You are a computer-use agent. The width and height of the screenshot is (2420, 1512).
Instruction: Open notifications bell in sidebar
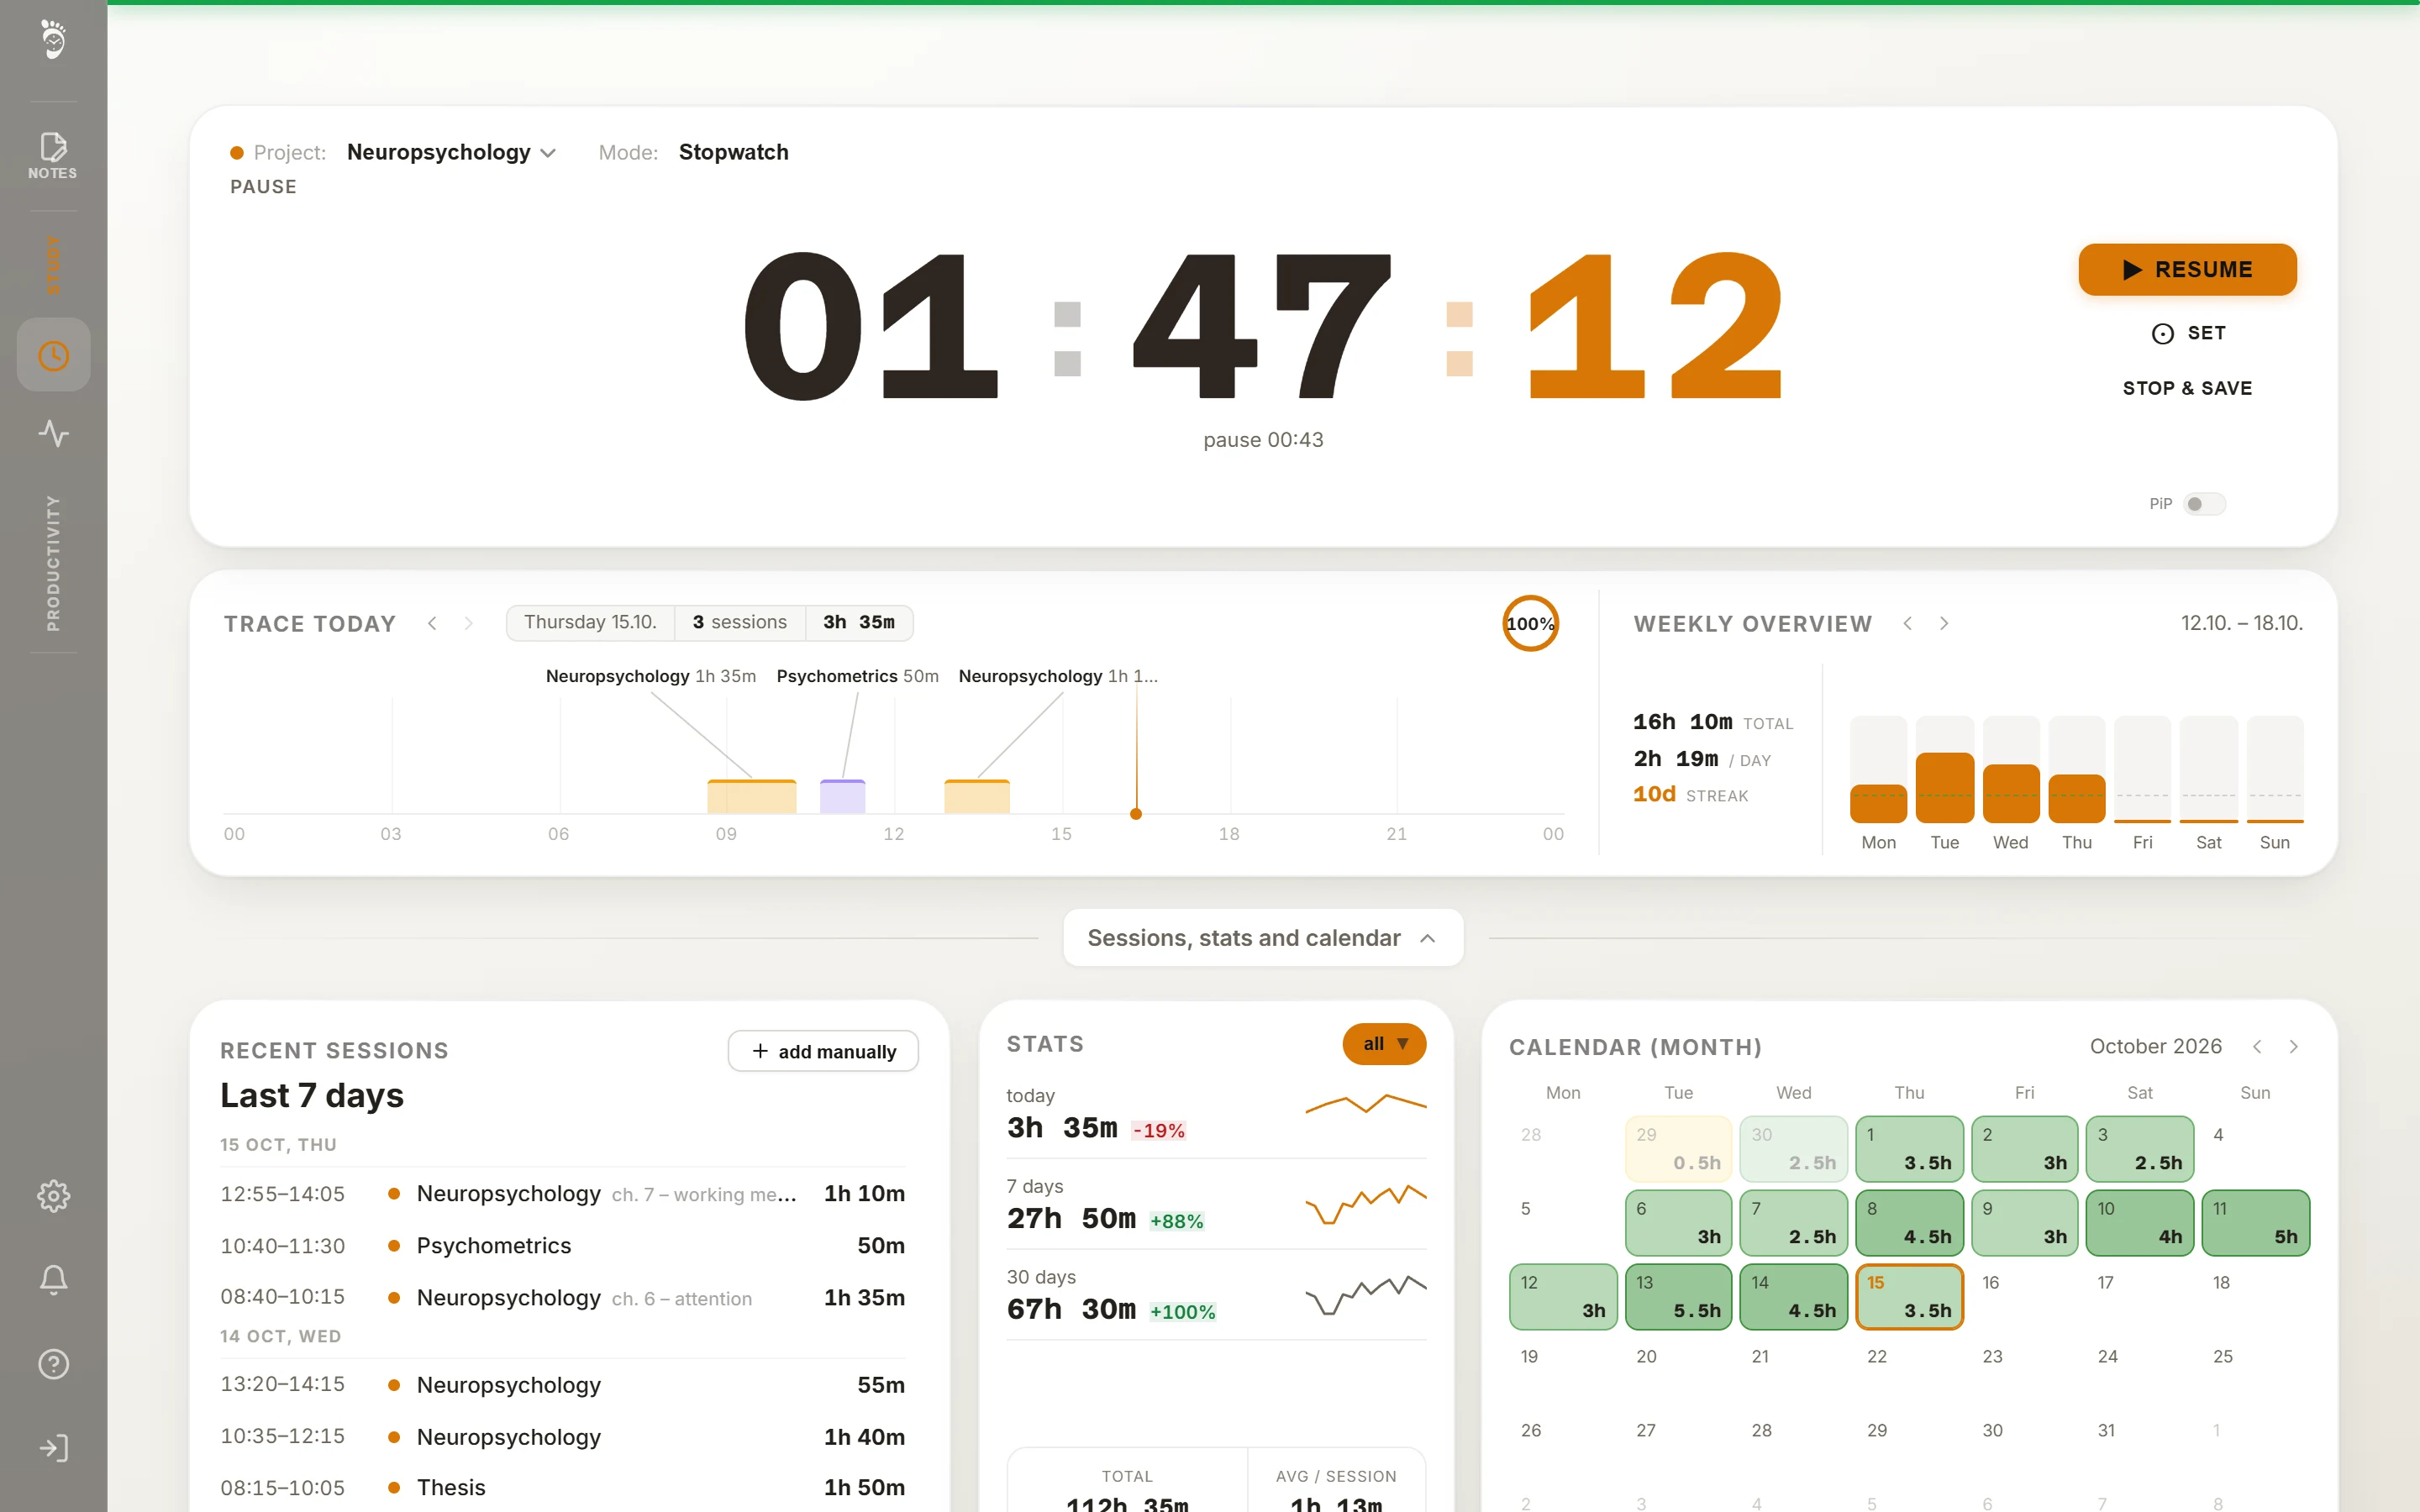point(53,1280)
